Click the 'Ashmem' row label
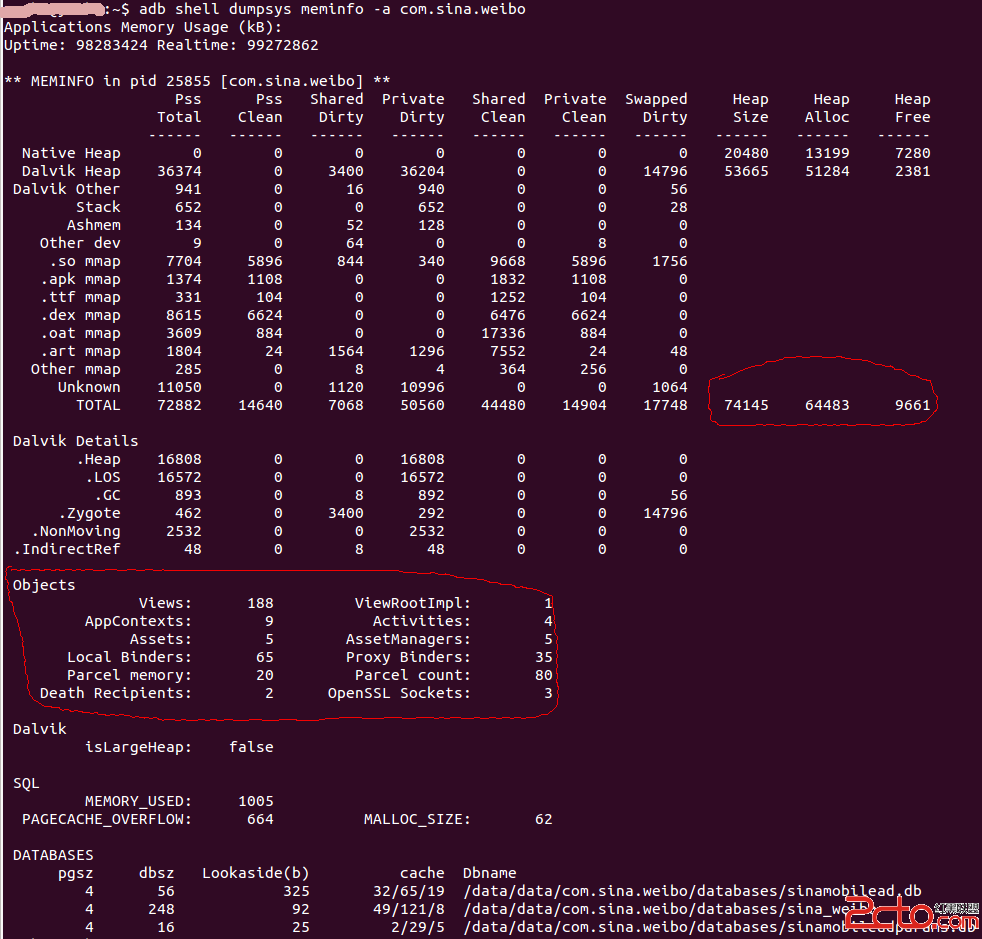 point(93,226)
